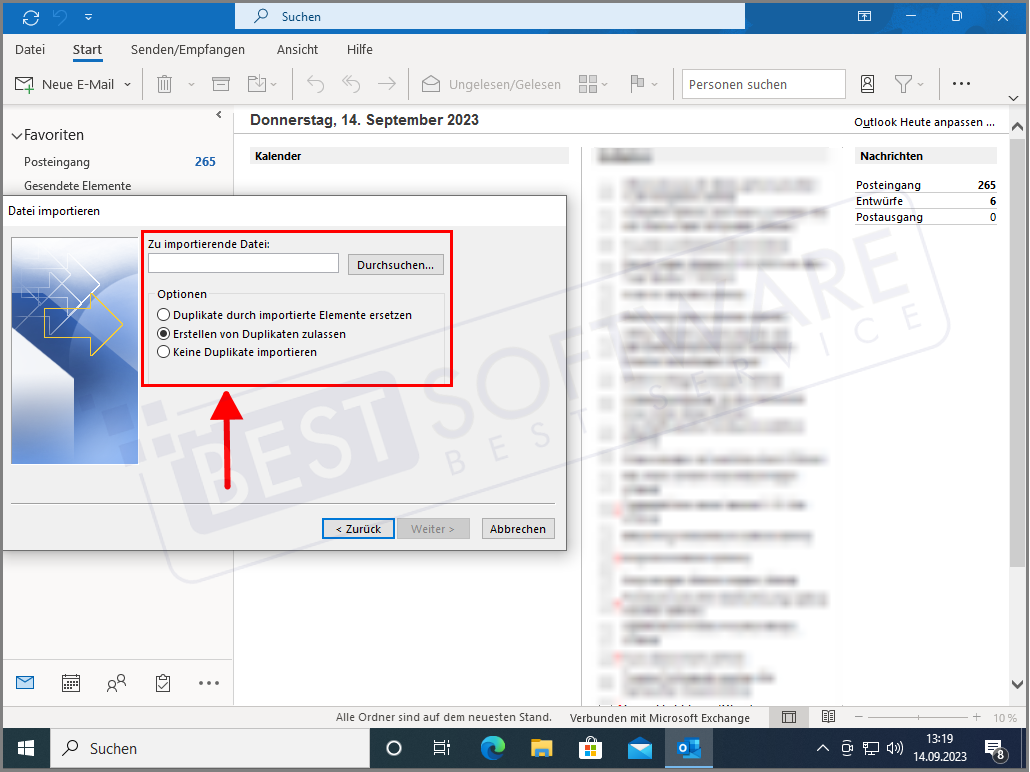Switch to the Calendar icon in navigation bar
Image resolution: width=1030 pixels, height=772 pixels.
coord(70,683)
